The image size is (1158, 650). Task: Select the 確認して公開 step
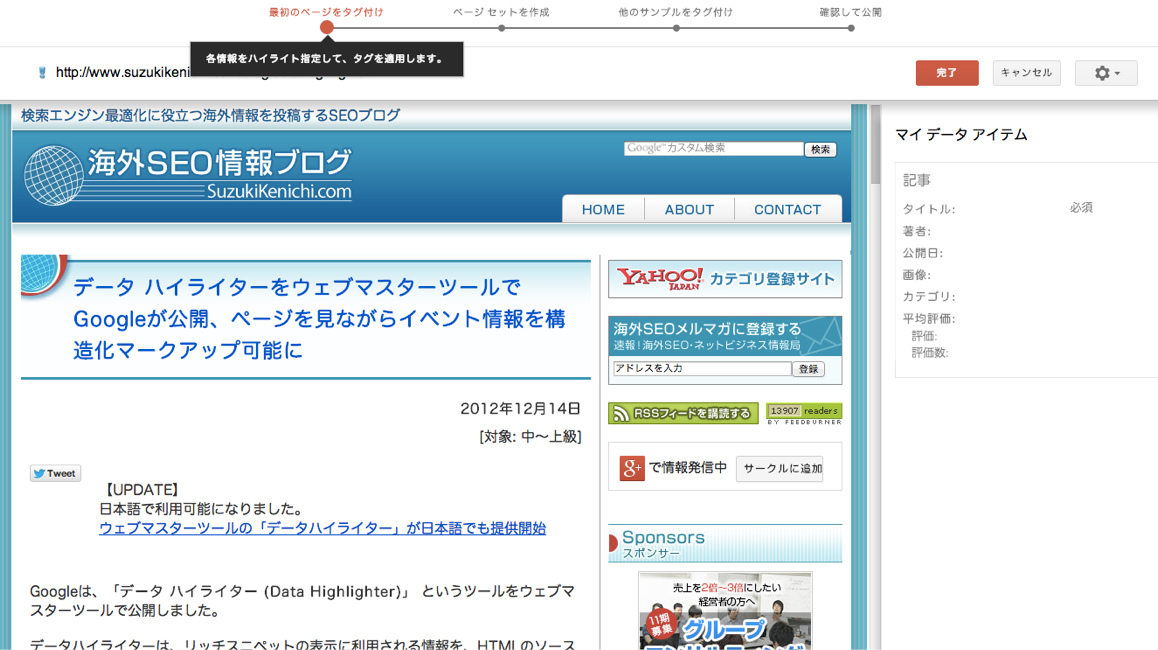click(851, 13)
